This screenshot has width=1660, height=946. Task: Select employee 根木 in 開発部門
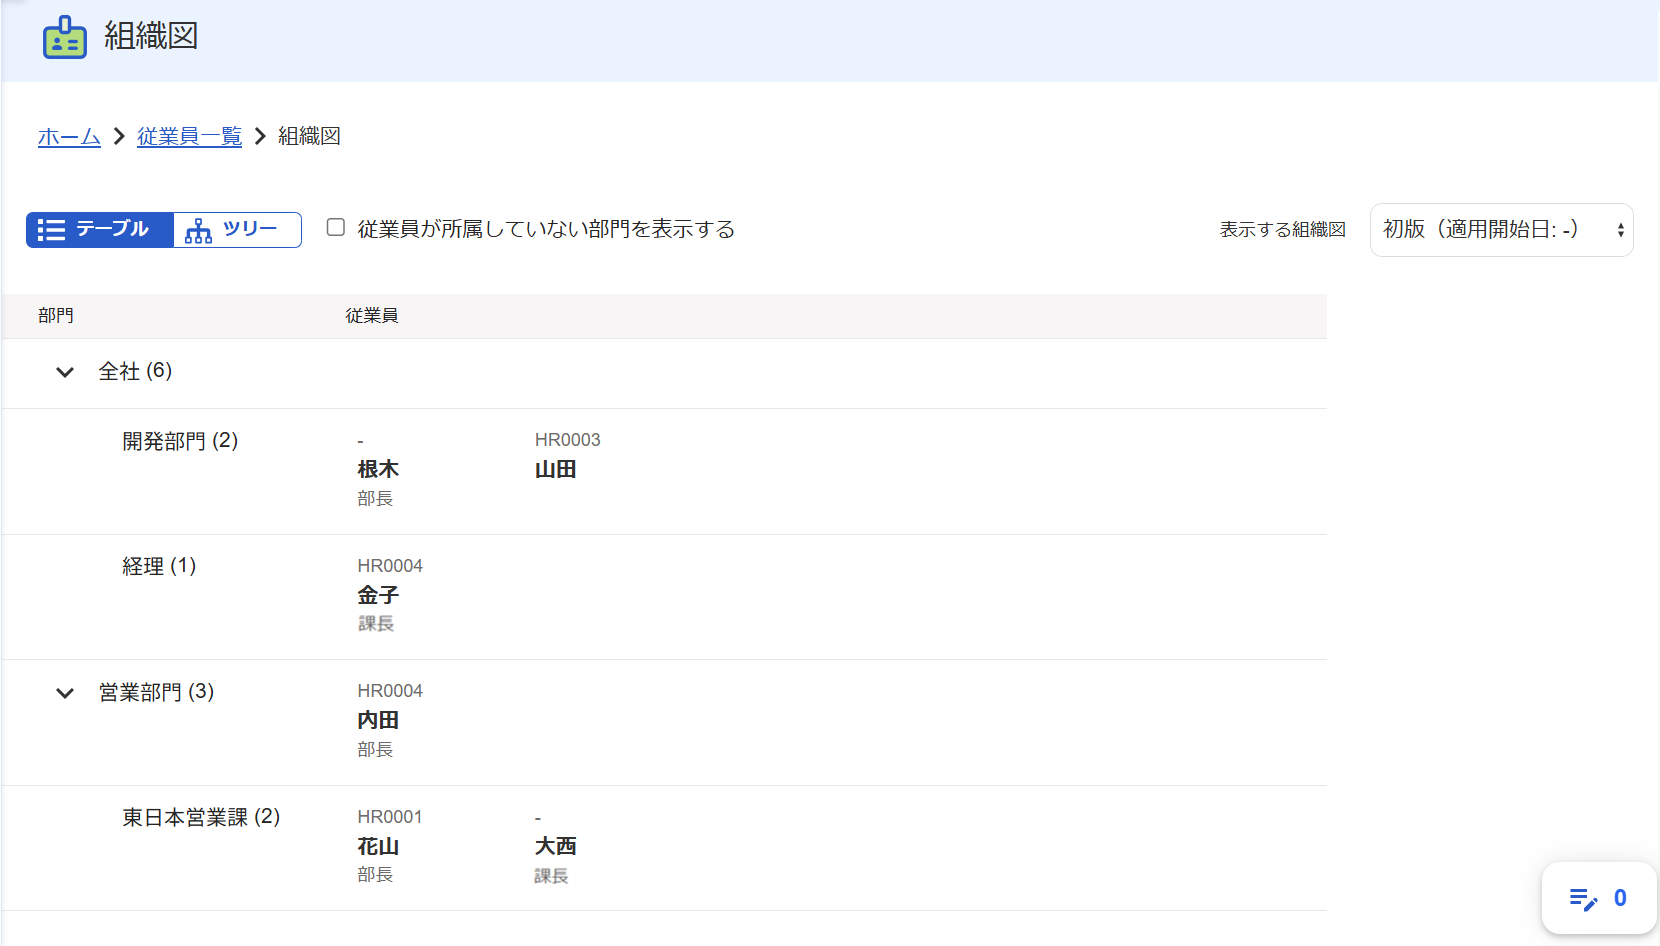(x=378, y=469)
